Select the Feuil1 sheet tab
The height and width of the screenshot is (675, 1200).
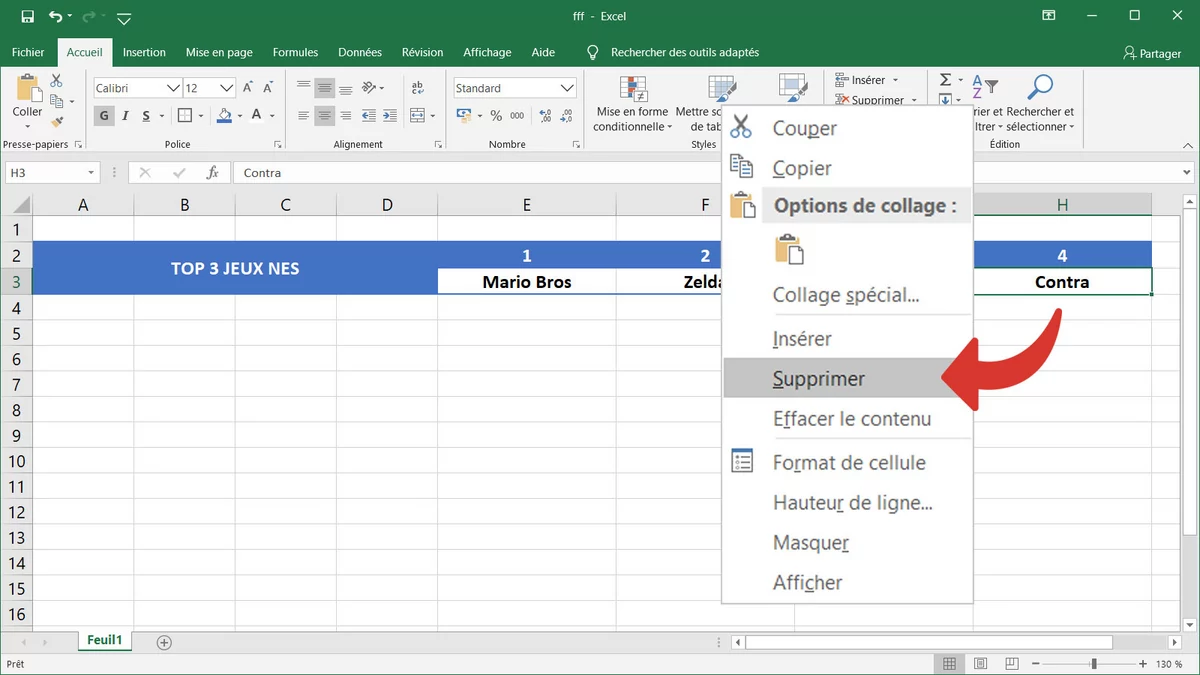(104, 640)
